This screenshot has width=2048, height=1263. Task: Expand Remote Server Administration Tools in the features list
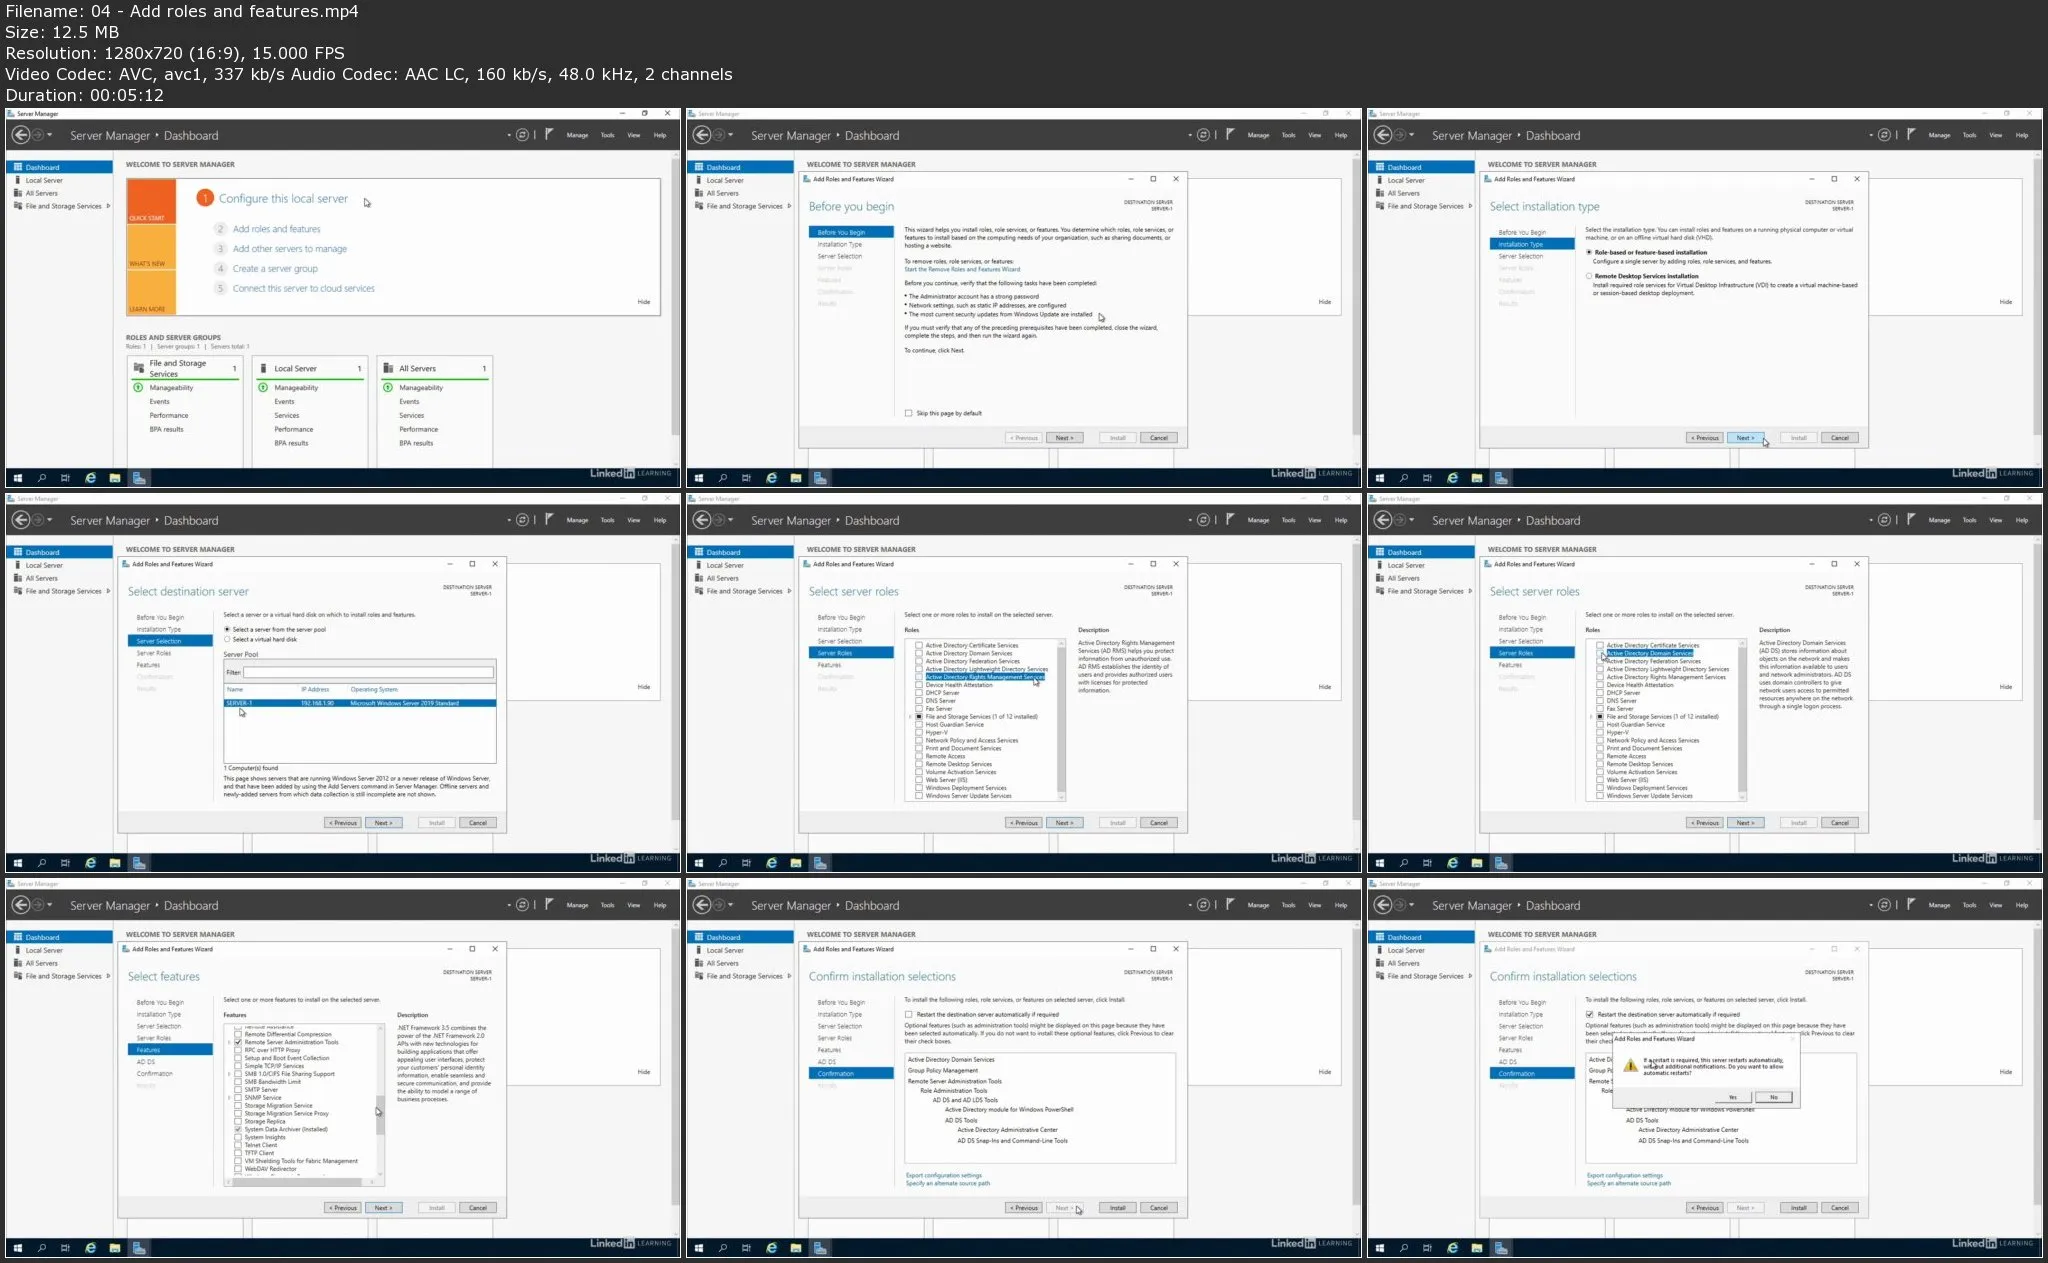coord(229,1042)
